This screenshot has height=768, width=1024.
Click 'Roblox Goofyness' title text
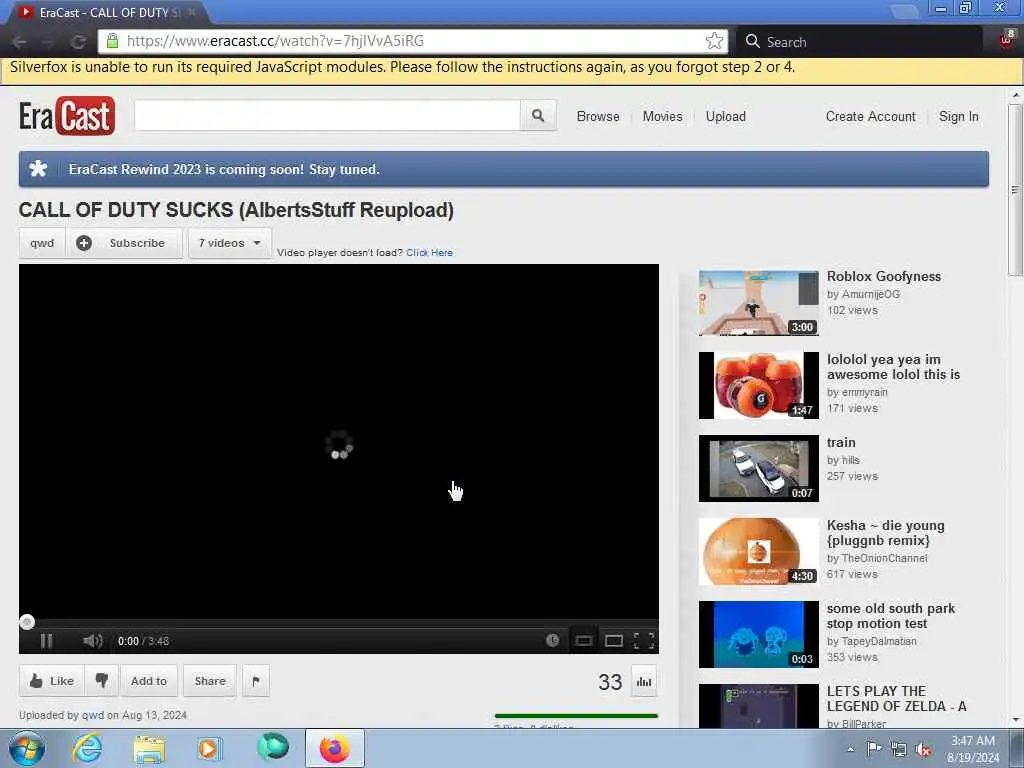click(x=884, y=276)
